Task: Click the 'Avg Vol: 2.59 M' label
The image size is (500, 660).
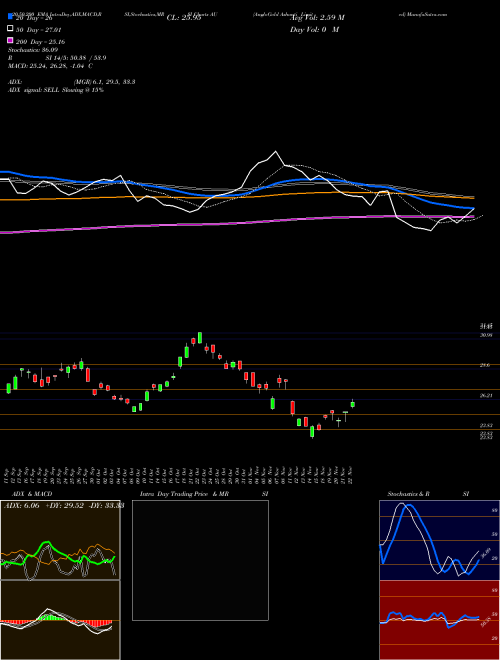Action: pyautogui.click(x=317, y=18)
